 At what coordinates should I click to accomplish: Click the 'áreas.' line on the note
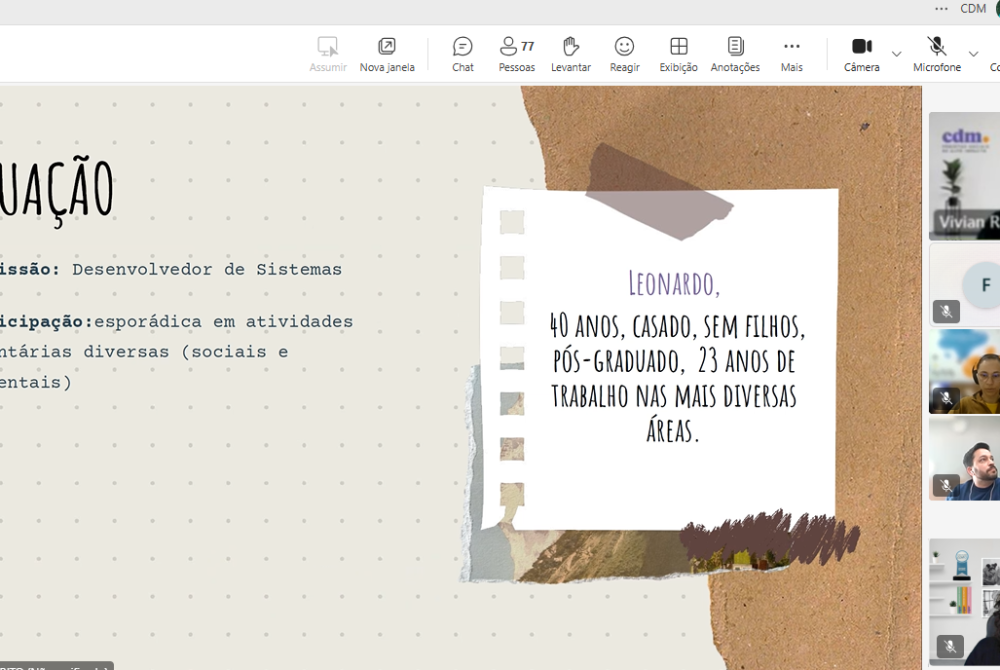pos(673,430)
